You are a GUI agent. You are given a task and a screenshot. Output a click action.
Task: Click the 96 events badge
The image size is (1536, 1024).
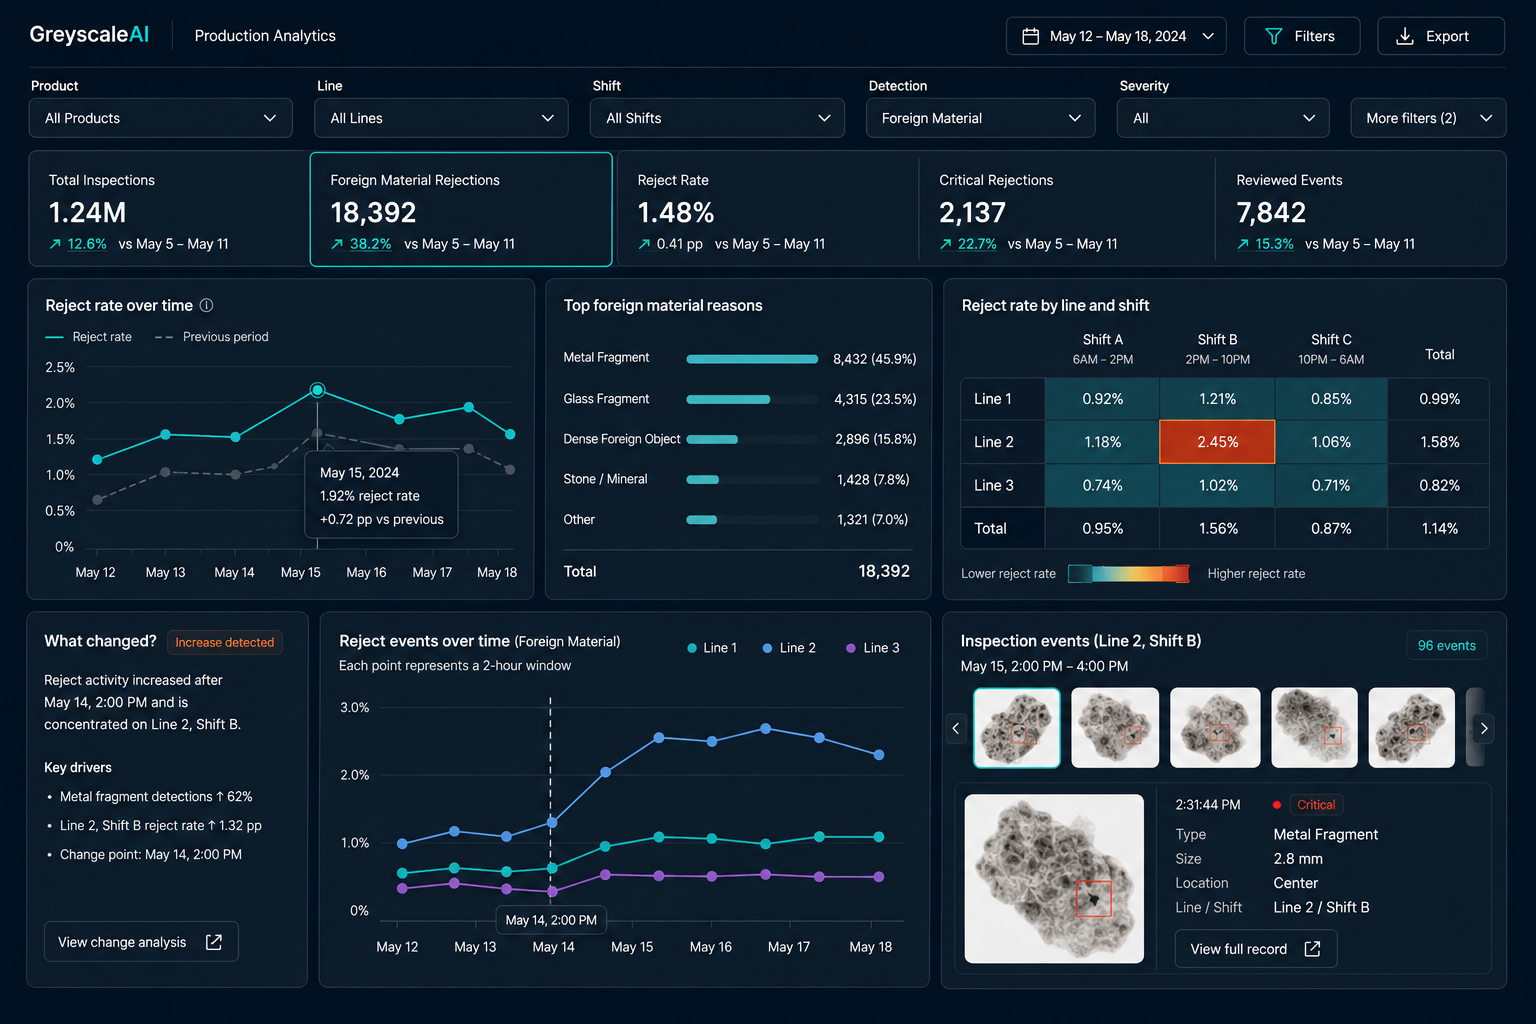click(x=1447, y=646)
